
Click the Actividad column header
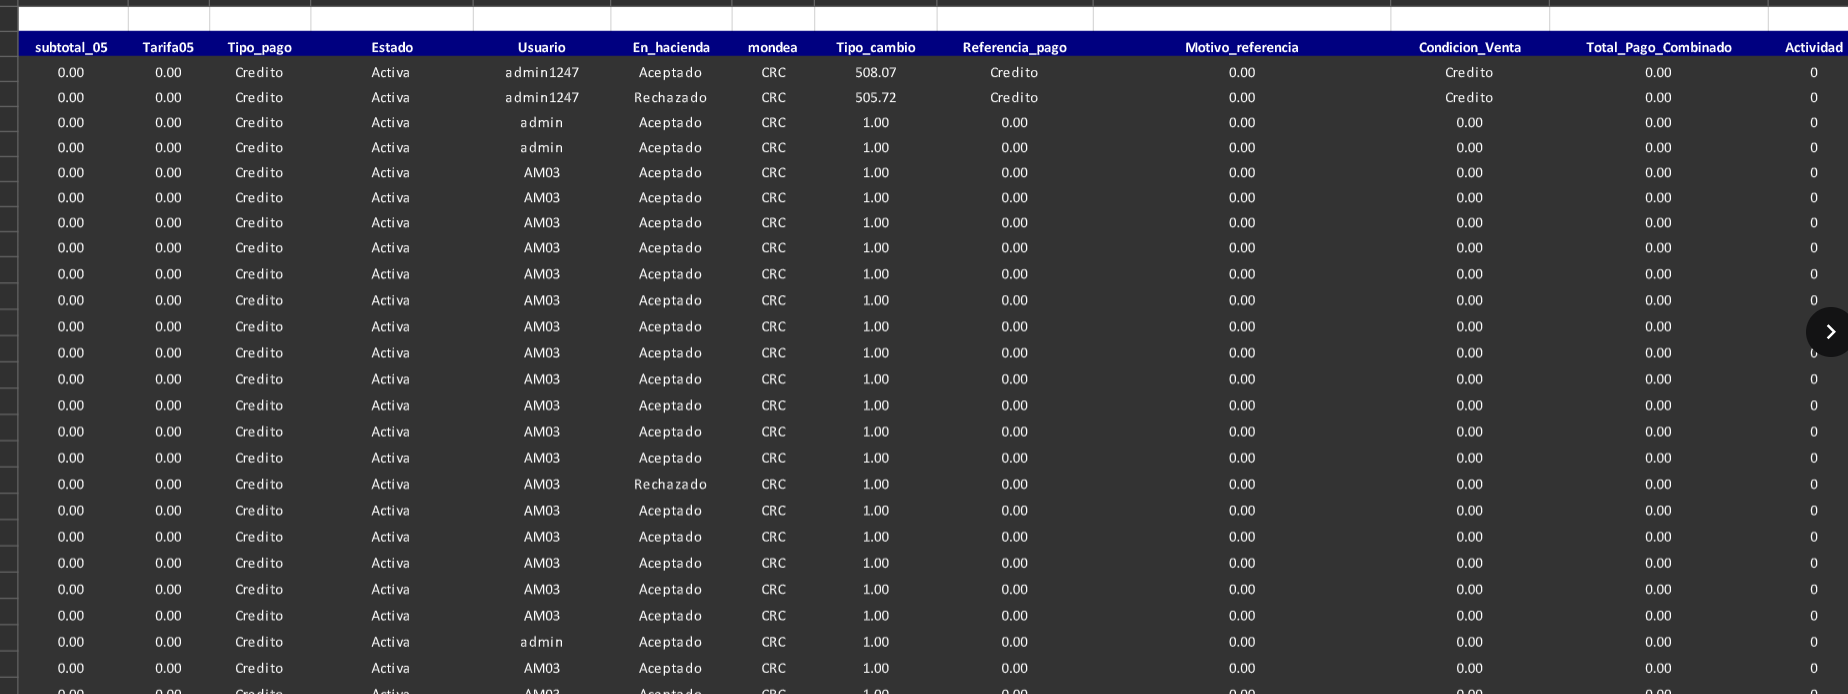1813,47
